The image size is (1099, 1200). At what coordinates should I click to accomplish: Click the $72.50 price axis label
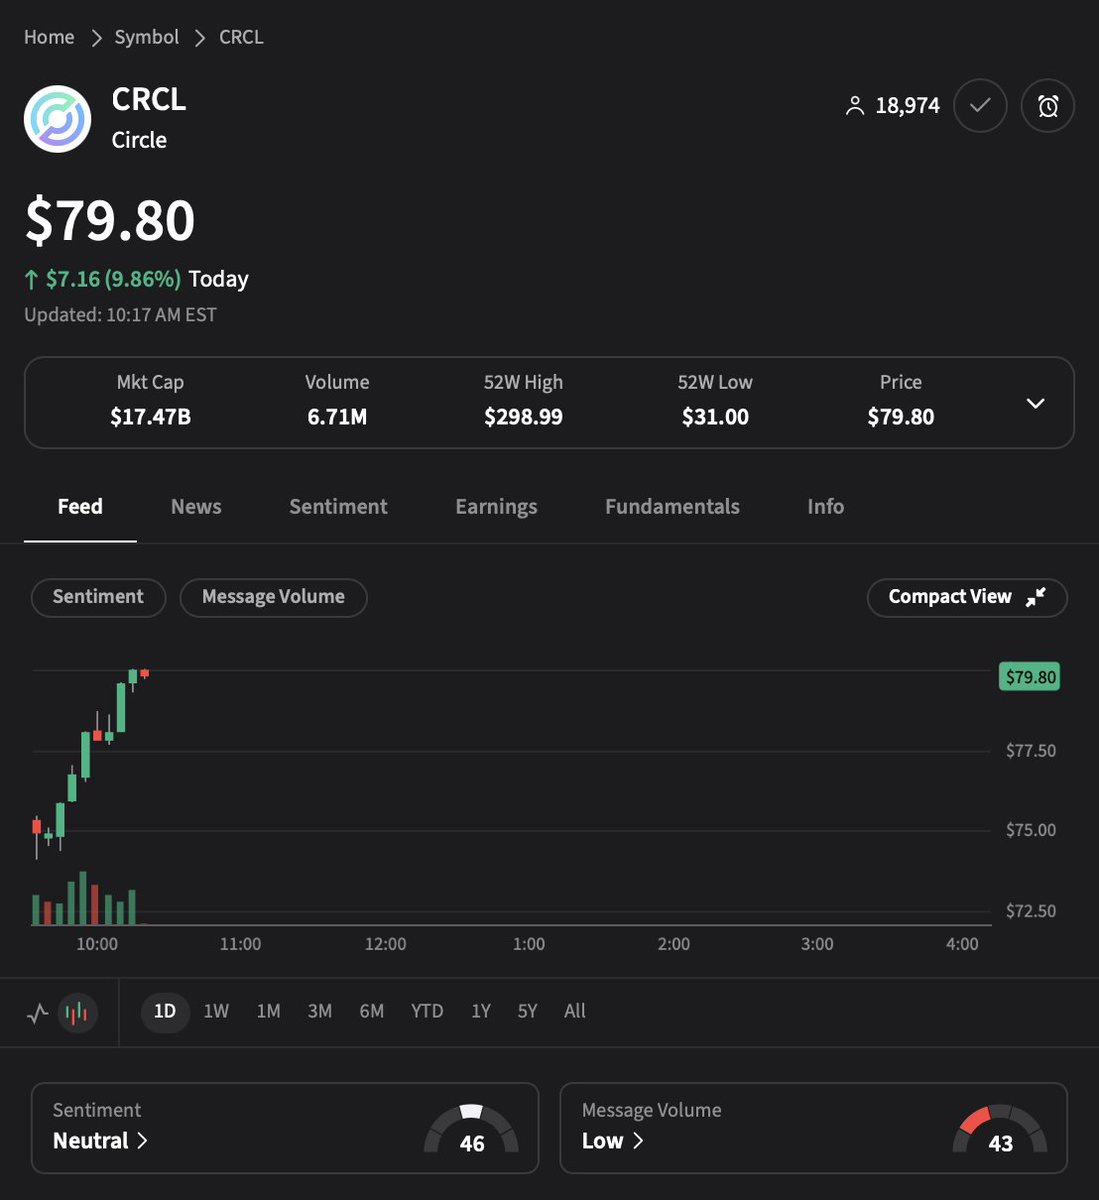pyautogui.click(x=1031, y=911)
